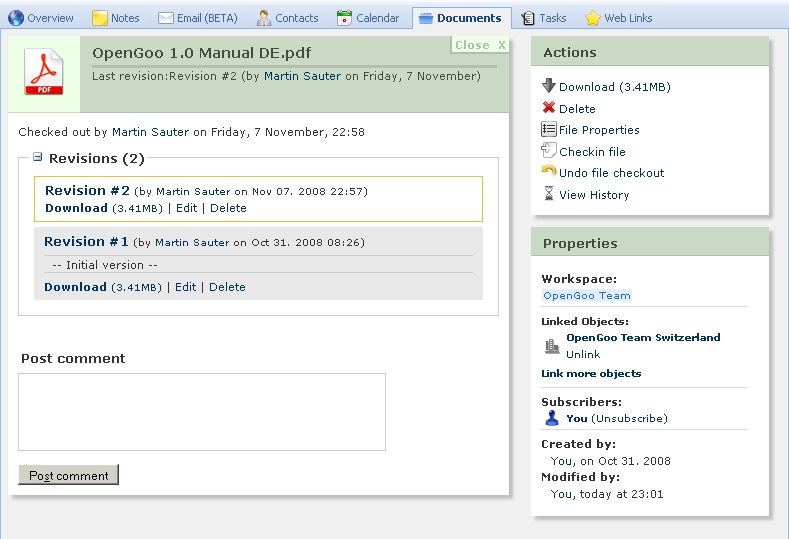Click the Undo file checkout arrow icon
Image resolution: width=789 pixels, height=539 pixels.
pyautogui.click(x=548, y=172)
